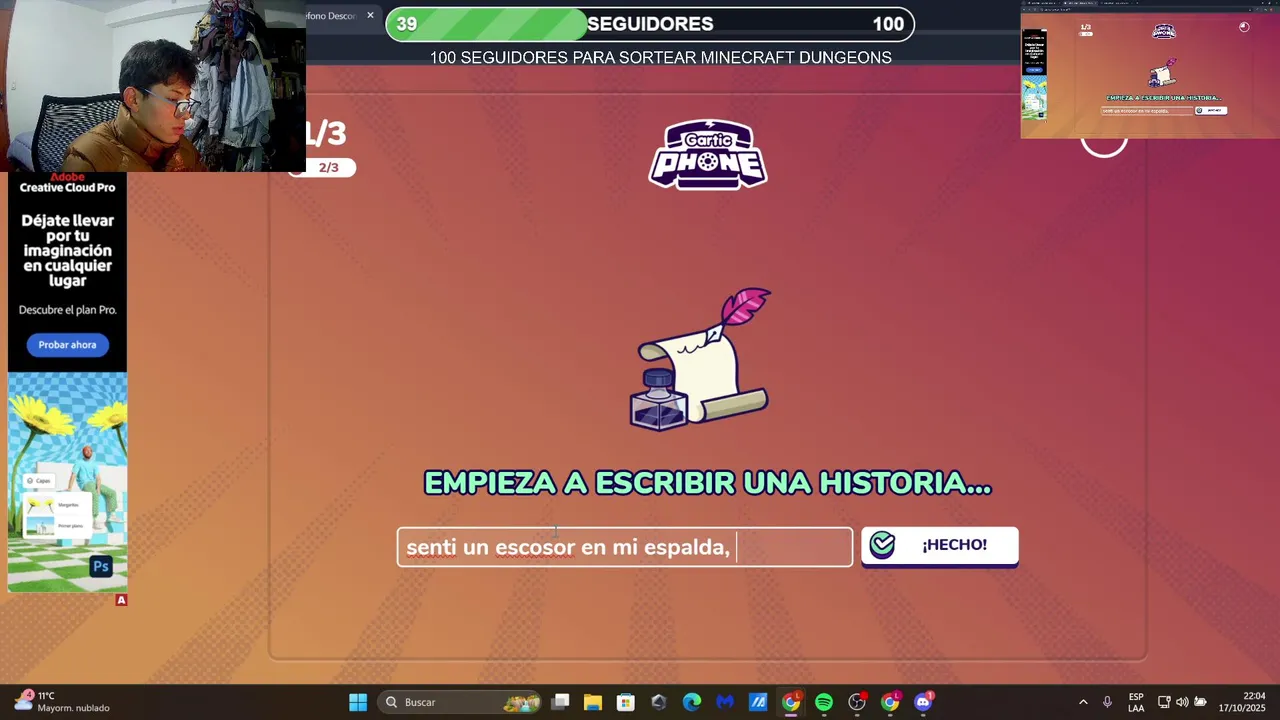This screenshot has width=1280, height=720.
Task: Open Discord from taskbar
Action: pyautogui.click(x=923, y=702)
